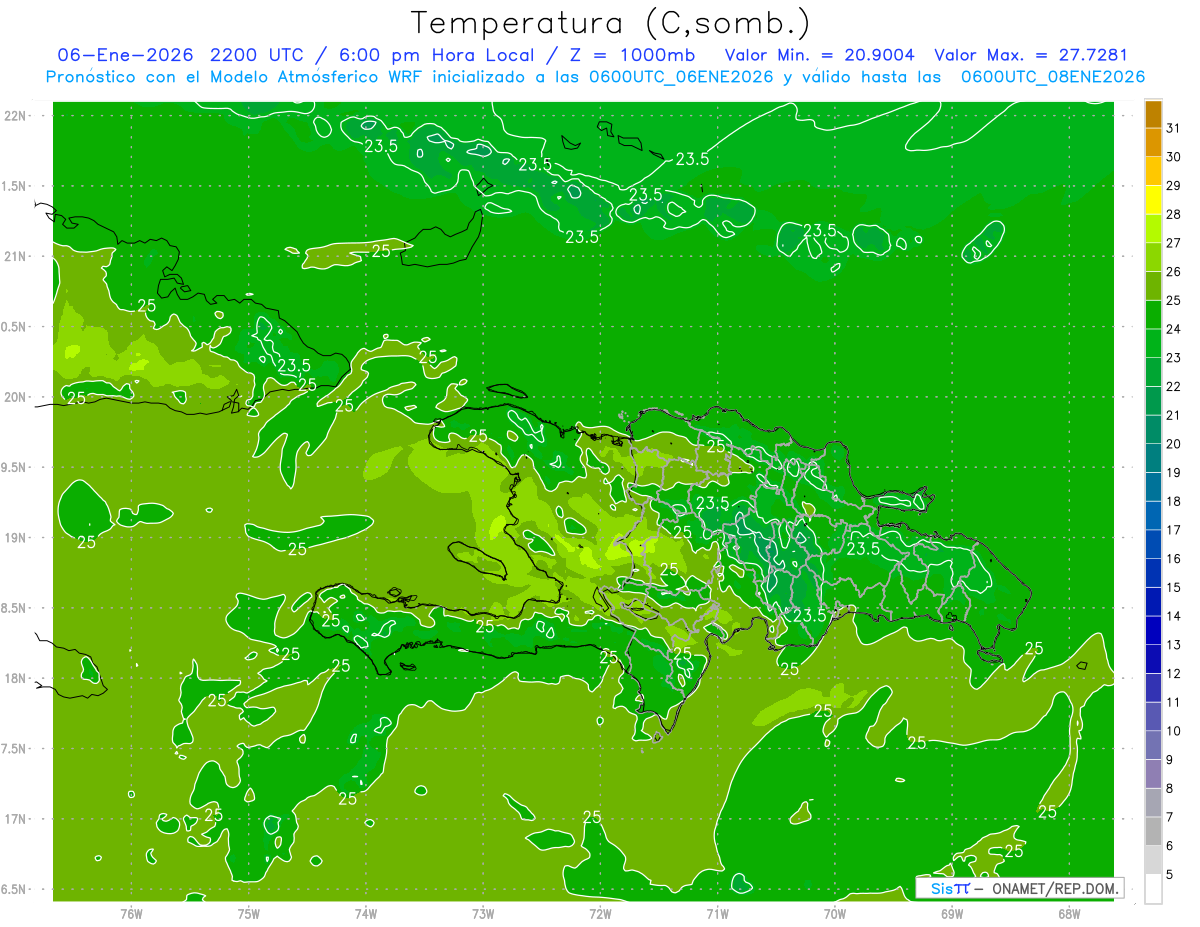Image resolution: width=1200 pixels, height=927 pixels.
Task: Click legend value "20"
Action: click(x=1173, y=444)
